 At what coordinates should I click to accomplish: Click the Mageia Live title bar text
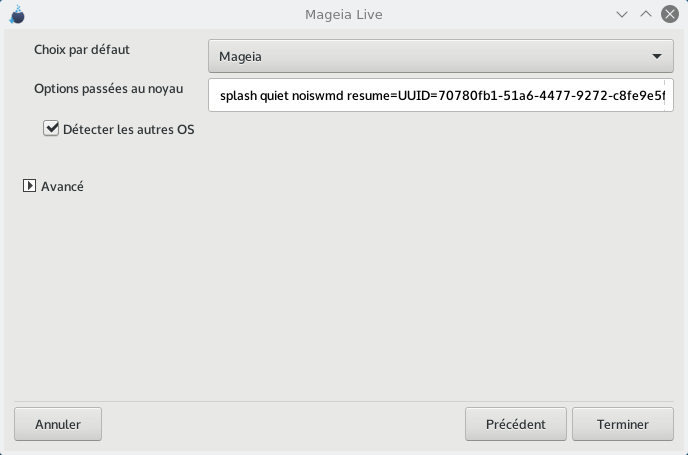pyautogui.click(x=344, y=14)
